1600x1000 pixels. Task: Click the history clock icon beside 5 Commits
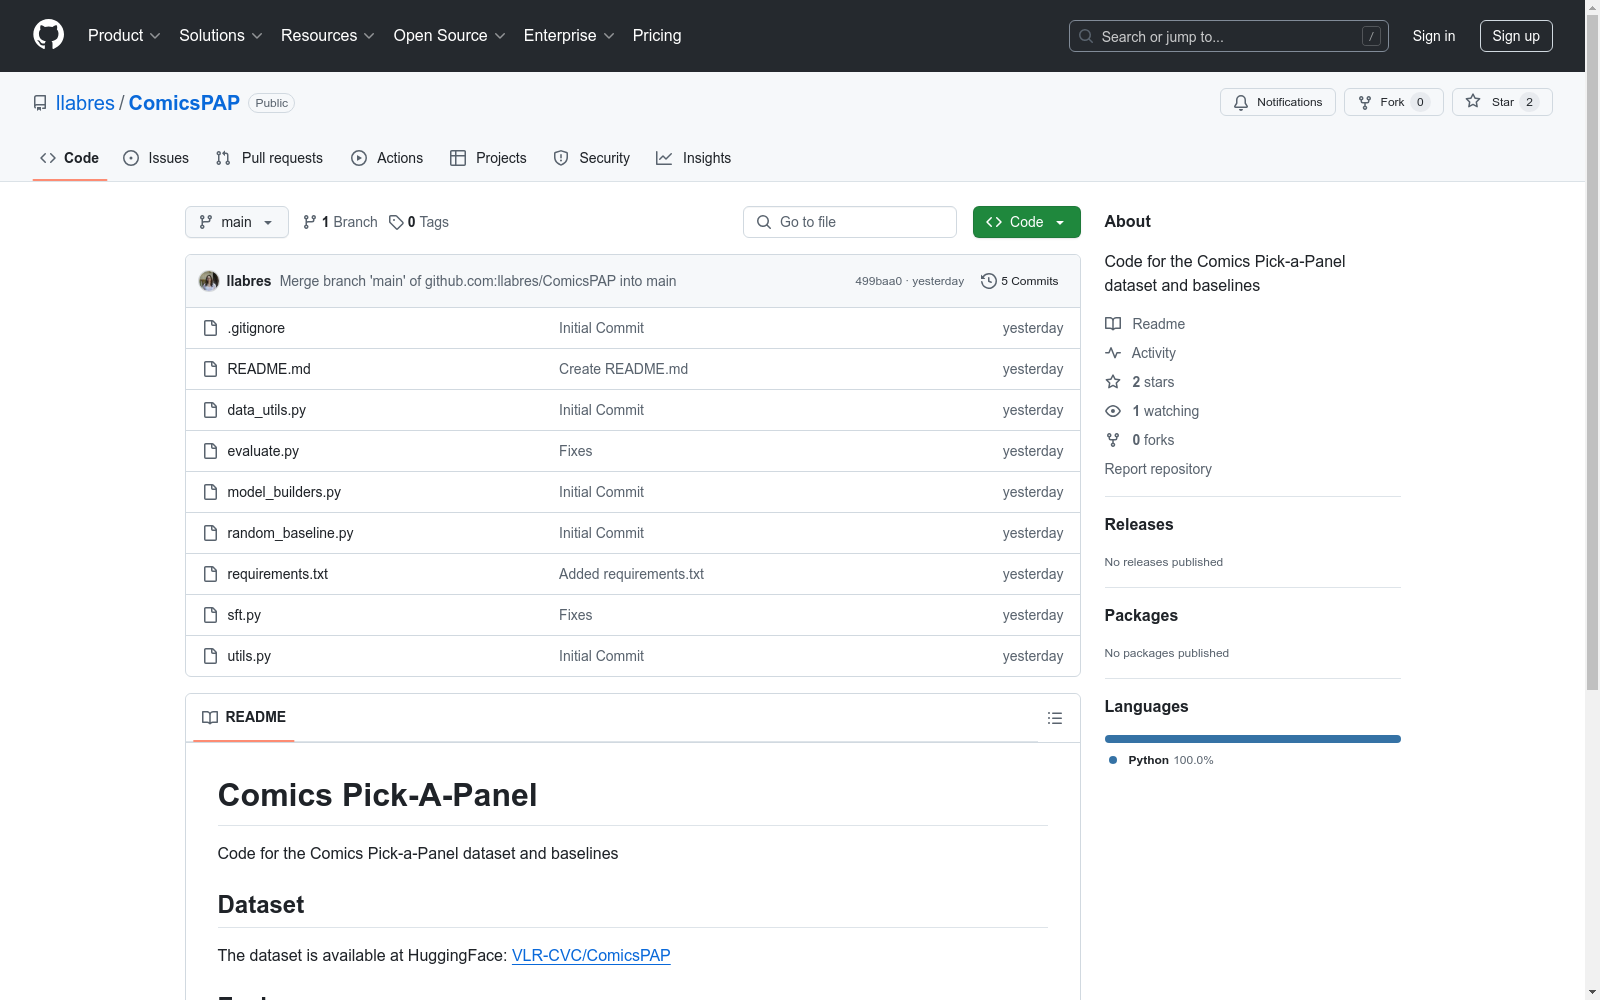point(989,281)
